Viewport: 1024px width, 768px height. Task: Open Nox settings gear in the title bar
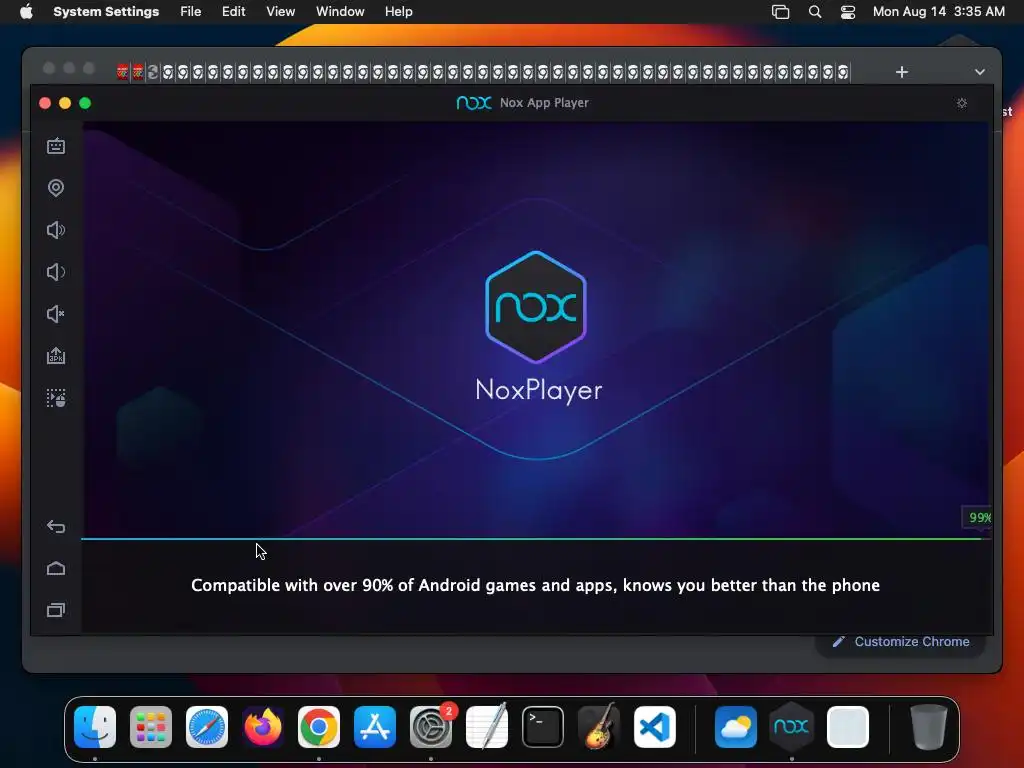click(x=962, y=103)
